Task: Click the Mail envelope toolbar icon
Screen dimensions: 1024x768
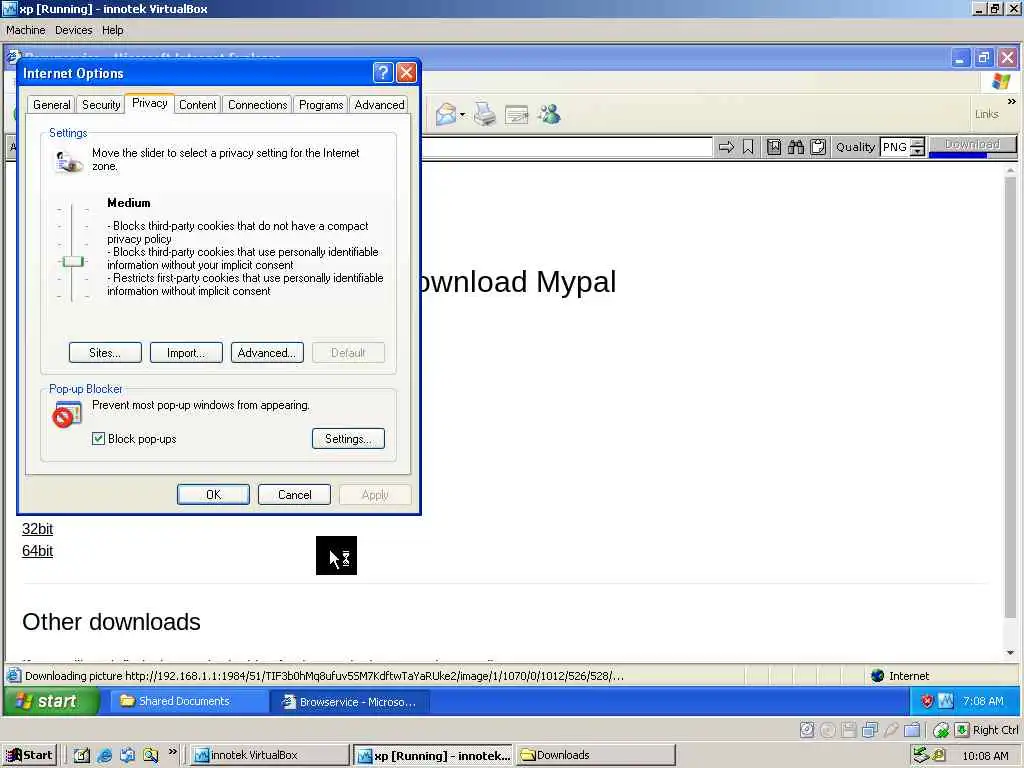Action: pyautogui.click(x=446, y=114)
